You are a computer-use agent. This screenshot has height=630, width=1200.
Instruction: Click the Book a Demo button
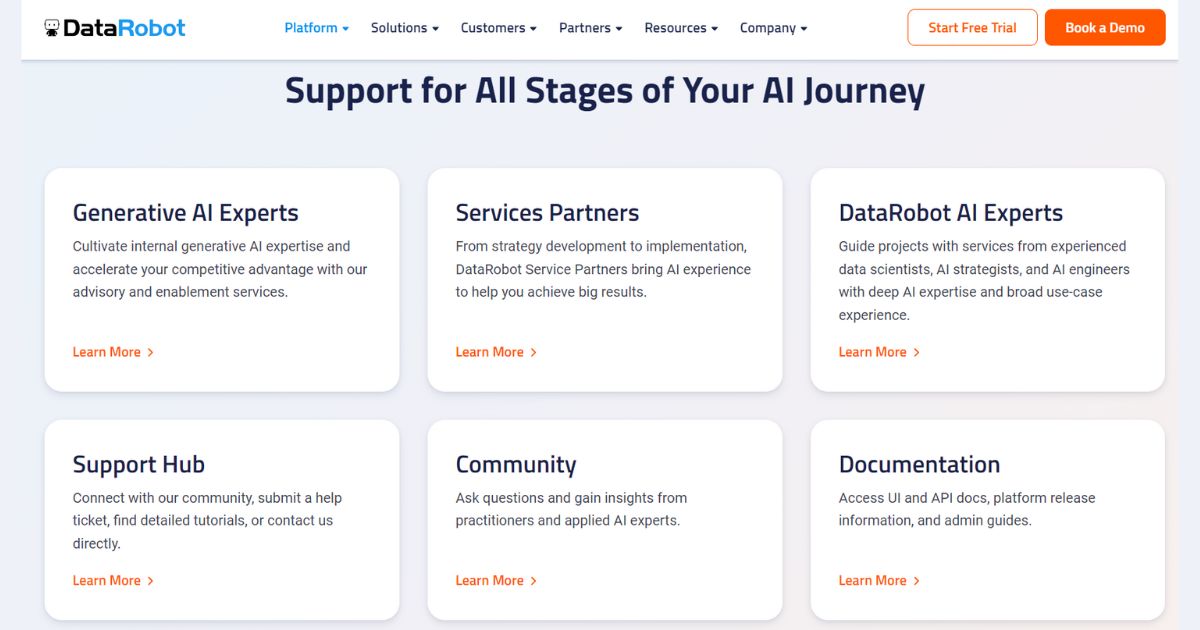point(1105,27)
